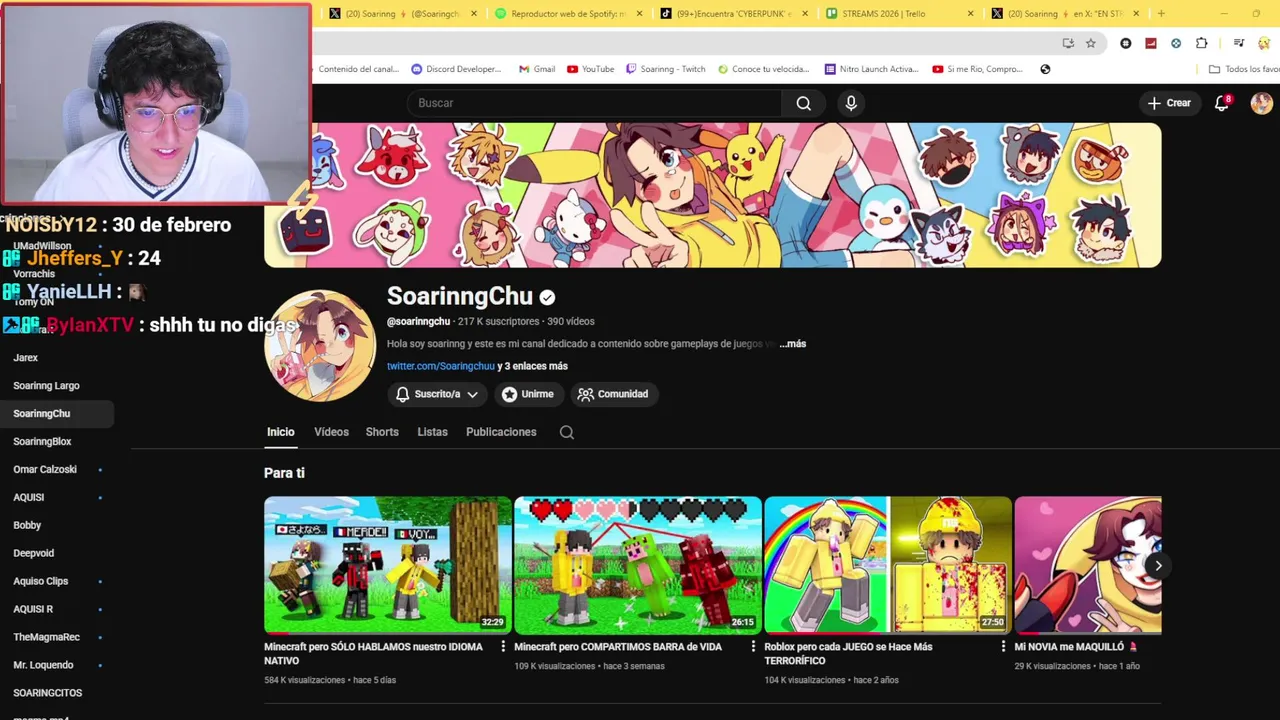This screenshot has width=1280, height=720.
Task: Open media control icon in toolbar
Action: pos(1239,43)
